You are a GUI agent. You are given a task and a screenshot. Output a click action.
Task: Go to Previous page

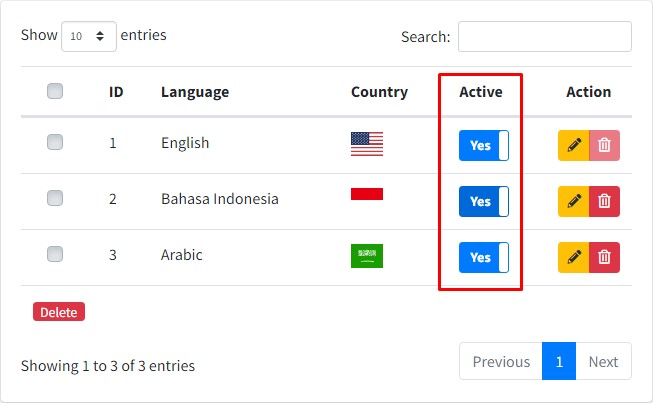coord(501,361)
